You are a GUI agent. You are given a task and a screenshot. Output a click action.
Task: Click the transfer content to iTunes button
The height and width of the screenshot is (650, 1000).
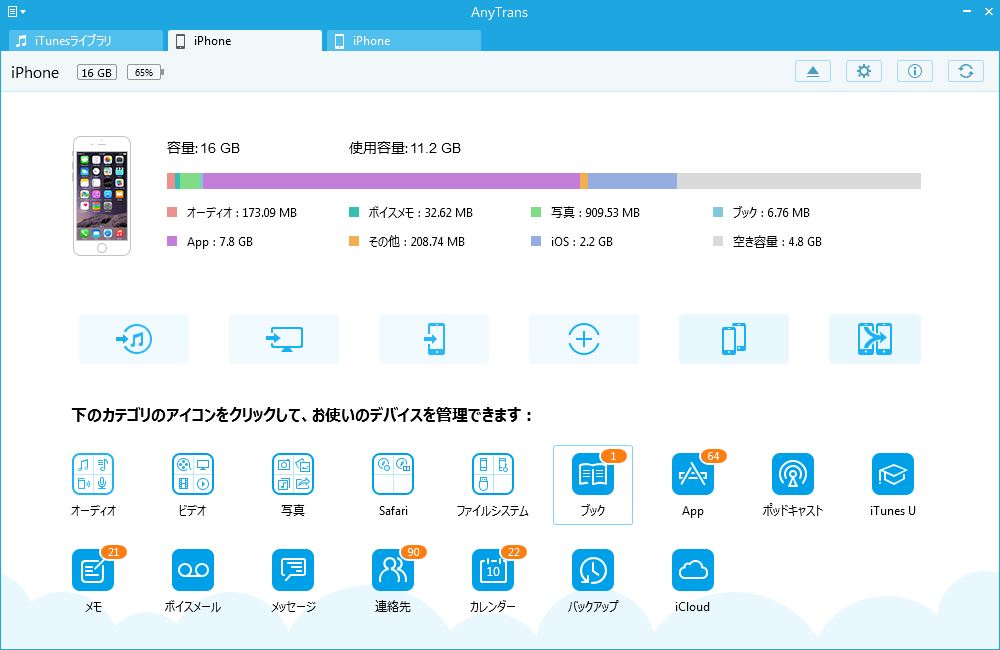[134, 339]
